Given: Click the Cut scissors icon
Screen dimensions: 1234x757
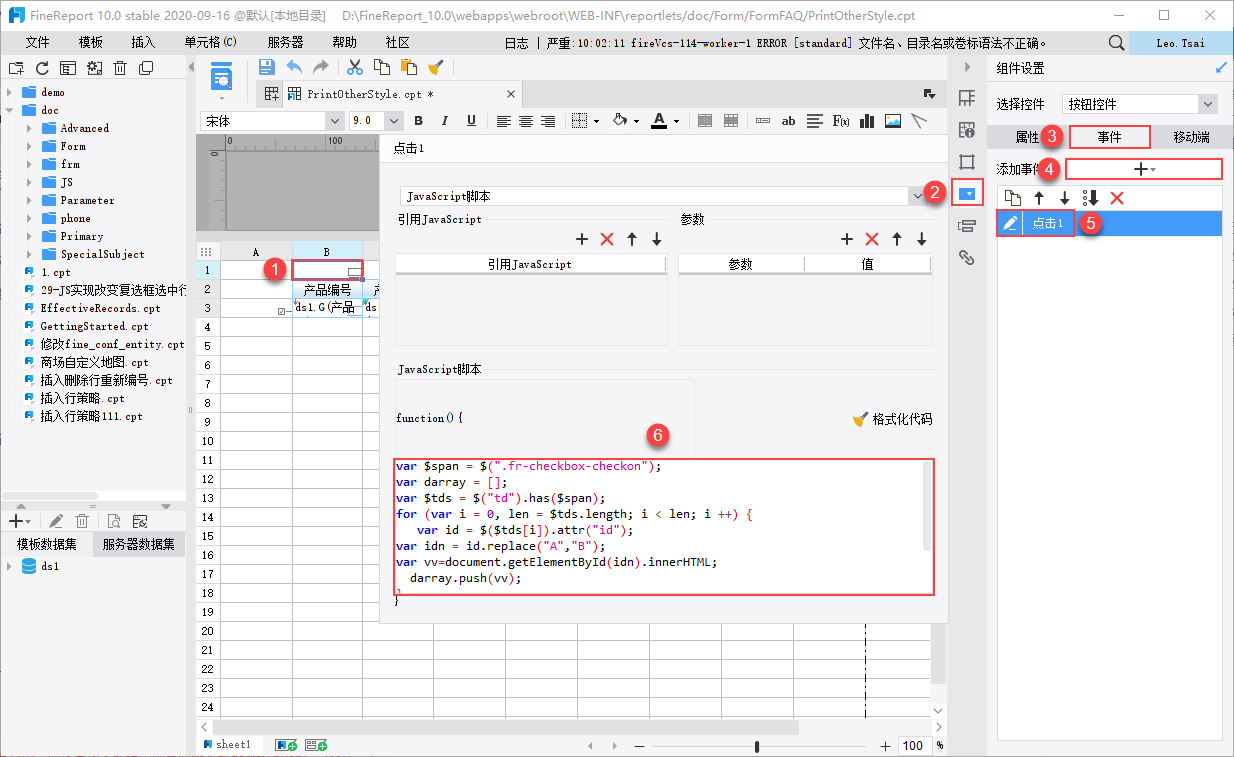Looking at the screenshot, I should point(354,67).
